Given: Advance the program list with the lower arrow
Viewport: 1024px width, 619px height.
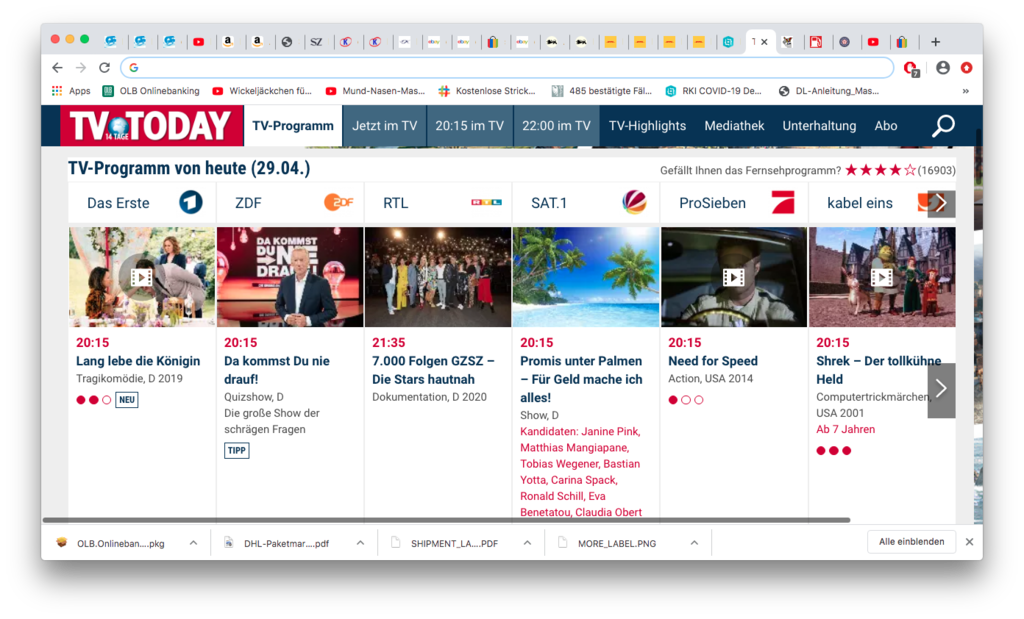Looking at the screenshot, I should point(941,390).
